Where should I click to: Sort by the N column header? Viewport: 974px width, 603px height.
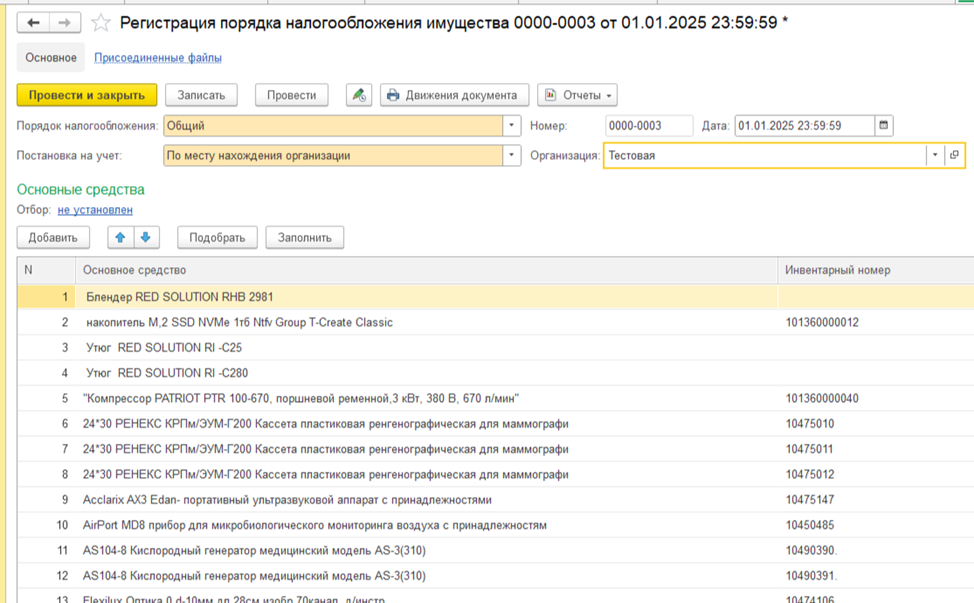pyautogui.click(x=47, y=270)
